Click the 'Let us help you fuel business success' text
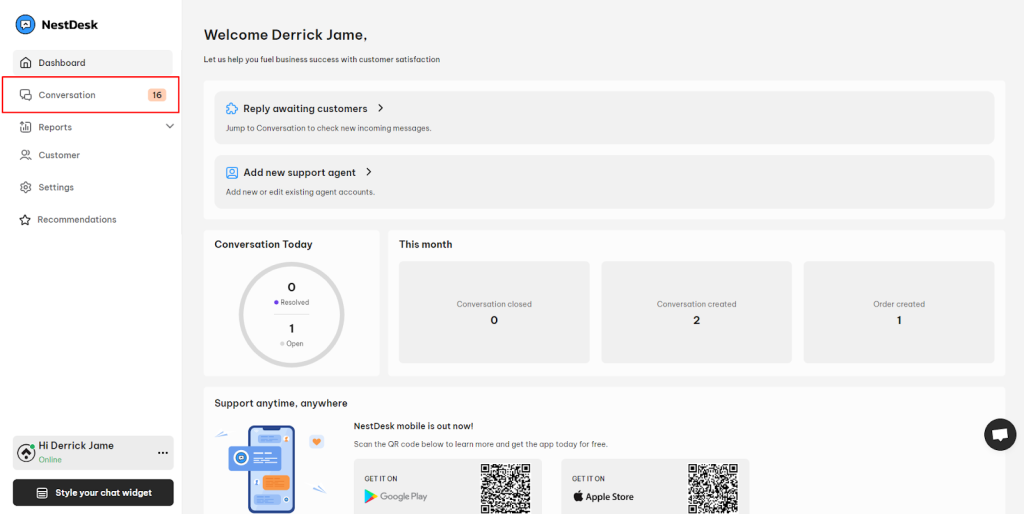 click(x=322, y=59)
